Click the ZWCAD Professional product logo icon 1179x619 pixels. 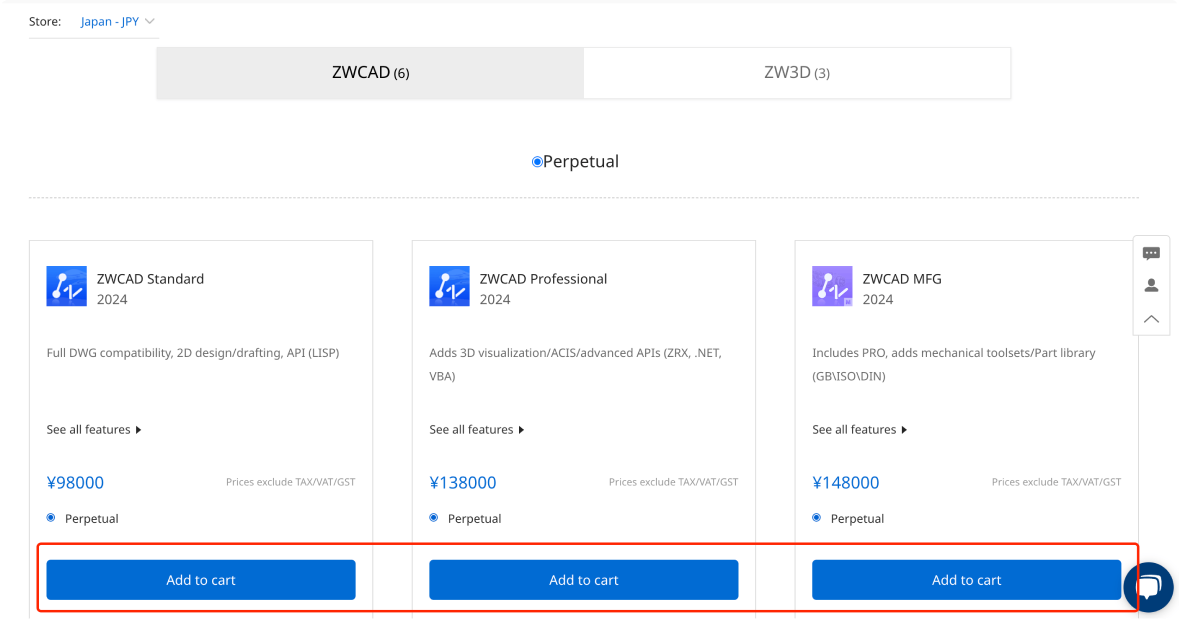(449, 286)
